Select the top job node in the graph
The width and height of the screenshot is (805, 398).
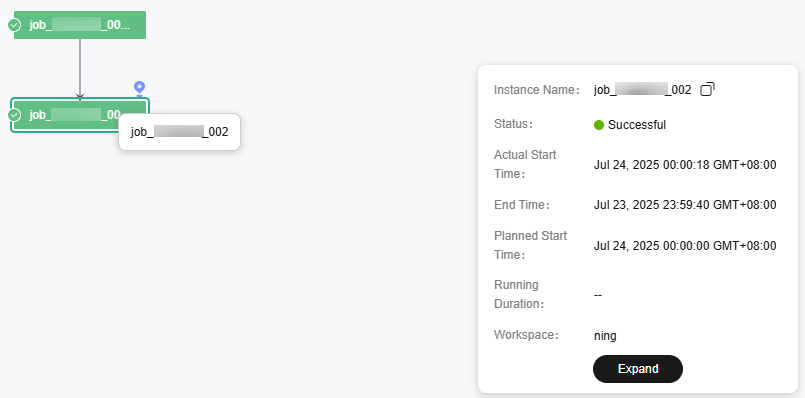coord(80,25)
